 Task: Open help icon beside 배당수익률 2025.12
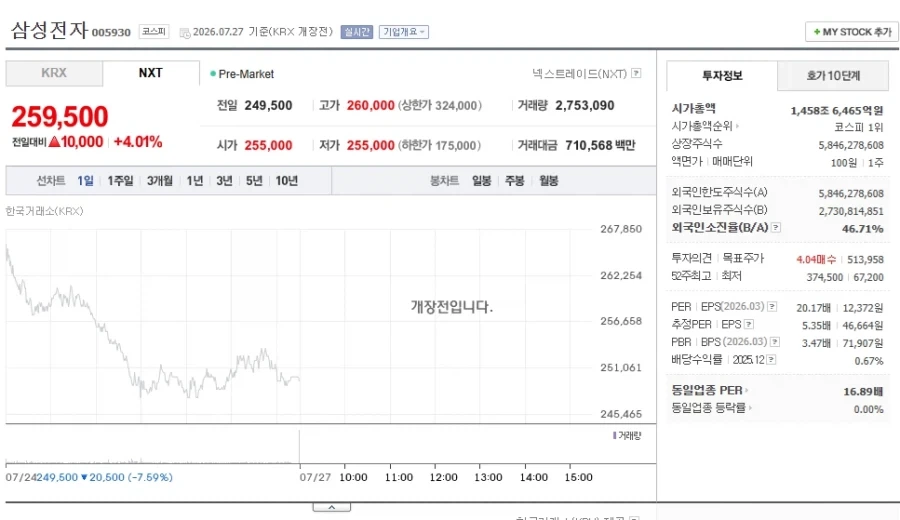pos(771,360)
